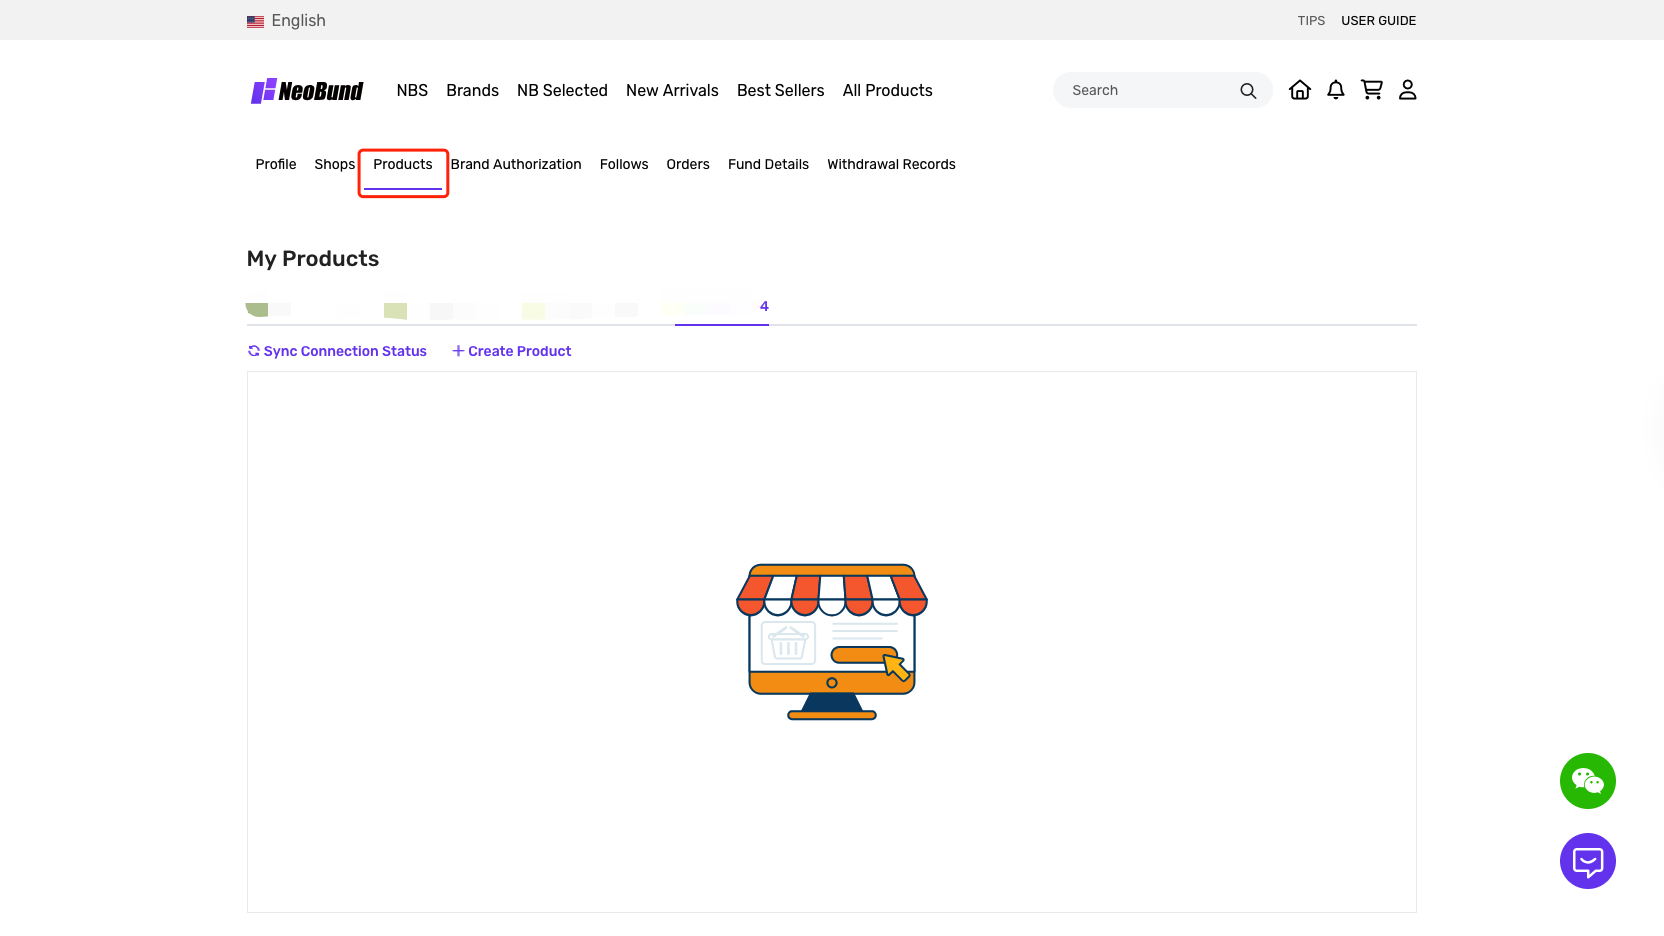Open the Brand Authorization tab
The width and height of the screenshot is (1664, 936).
[516, 164]
